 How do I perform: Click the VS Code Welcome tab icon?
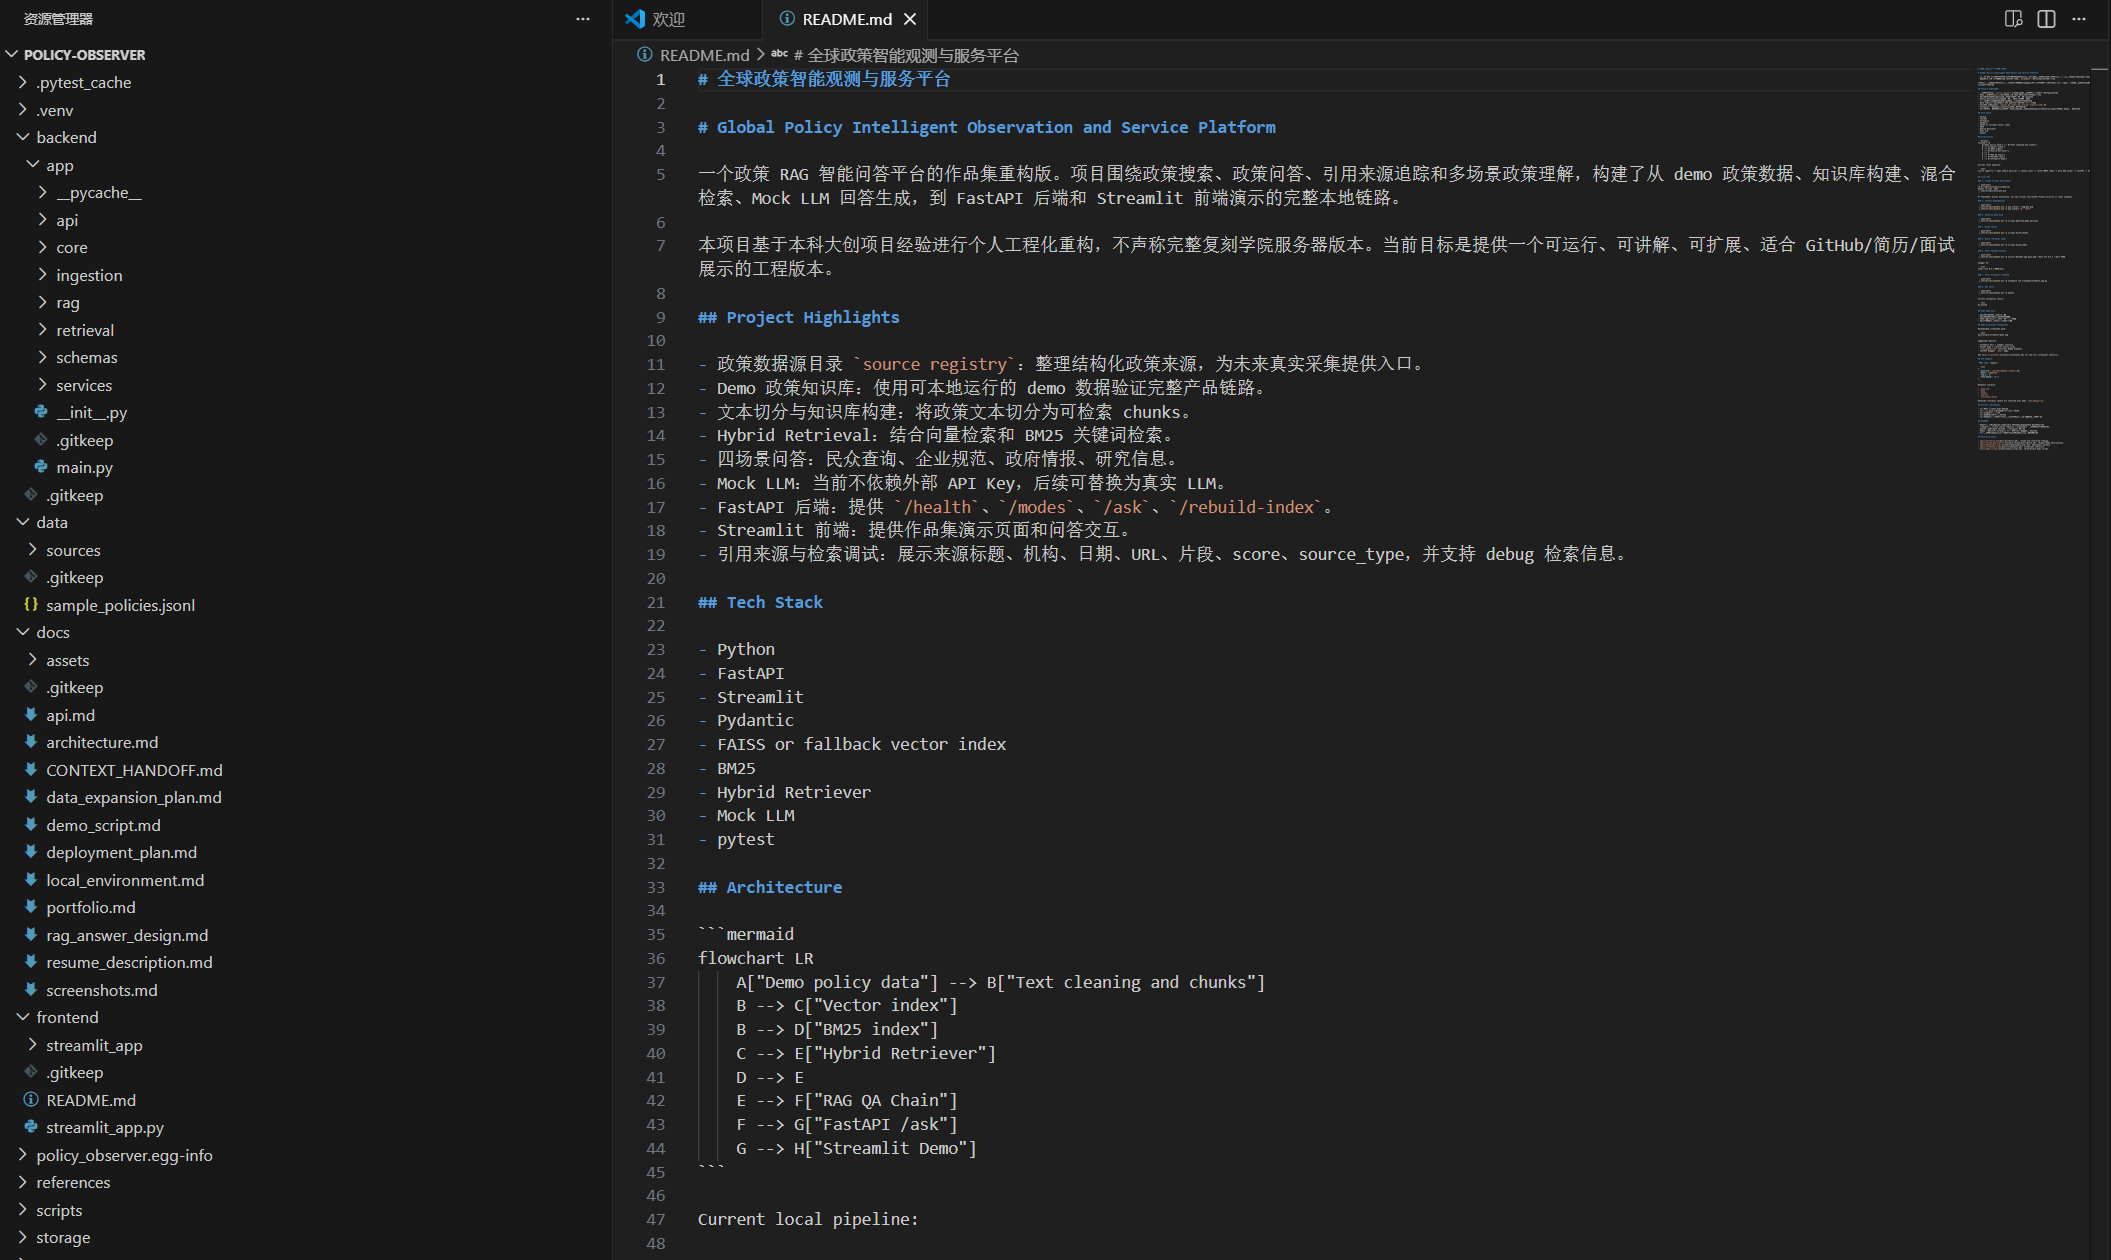635,19
